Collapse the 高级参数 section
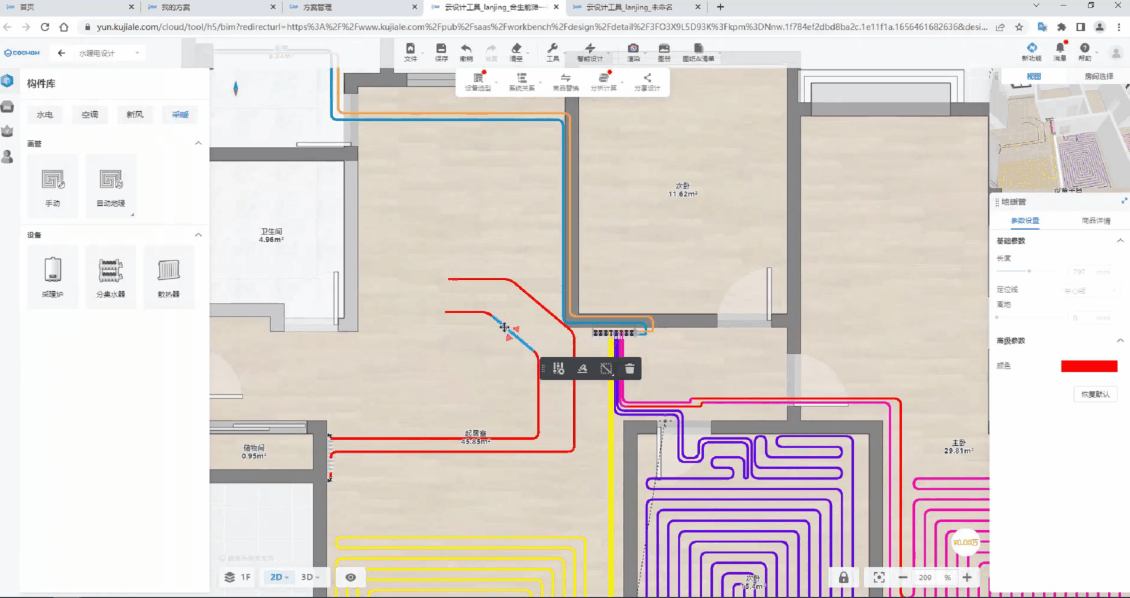This screenshot has width=1130, height=598. pyautogui.click(x=1119, y=341)
